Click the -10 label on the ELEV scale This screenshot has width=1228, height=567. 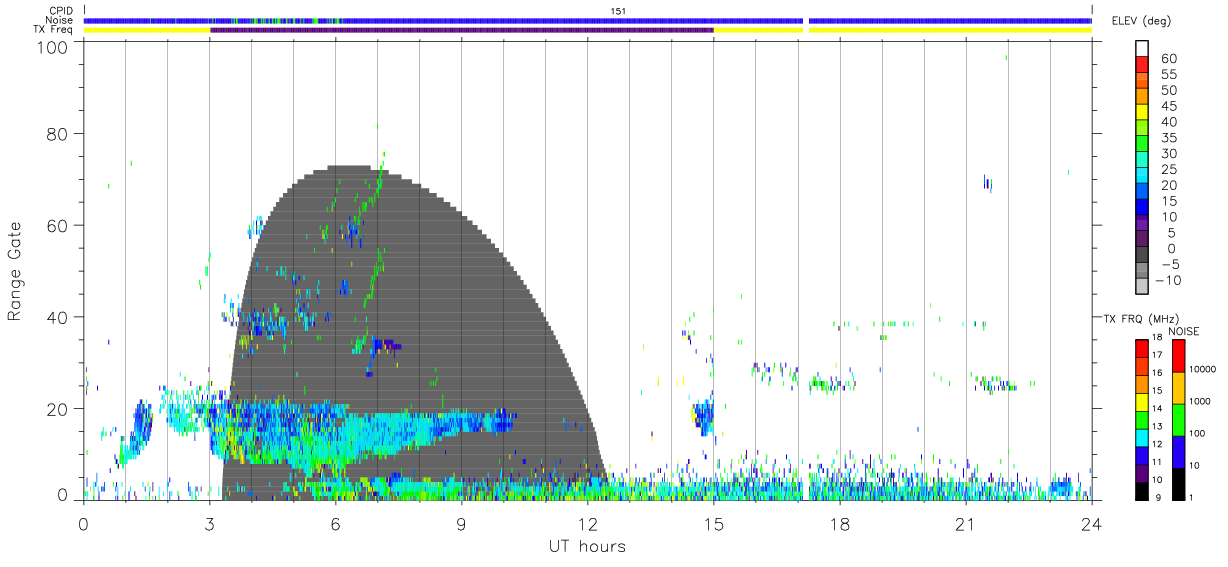[1171, 280]
